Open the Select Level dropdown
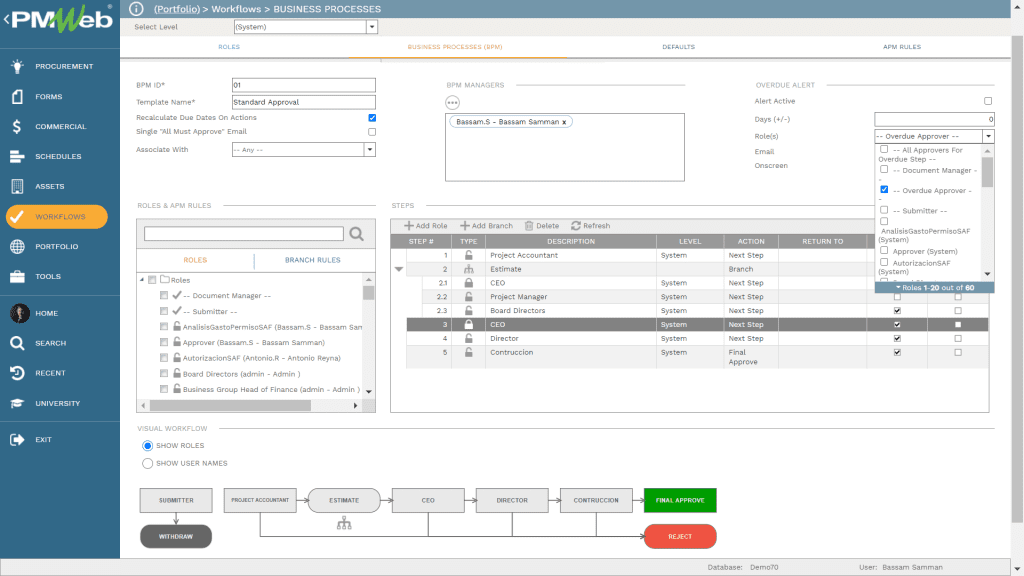The image size is (1024, 576). [372, 27]
